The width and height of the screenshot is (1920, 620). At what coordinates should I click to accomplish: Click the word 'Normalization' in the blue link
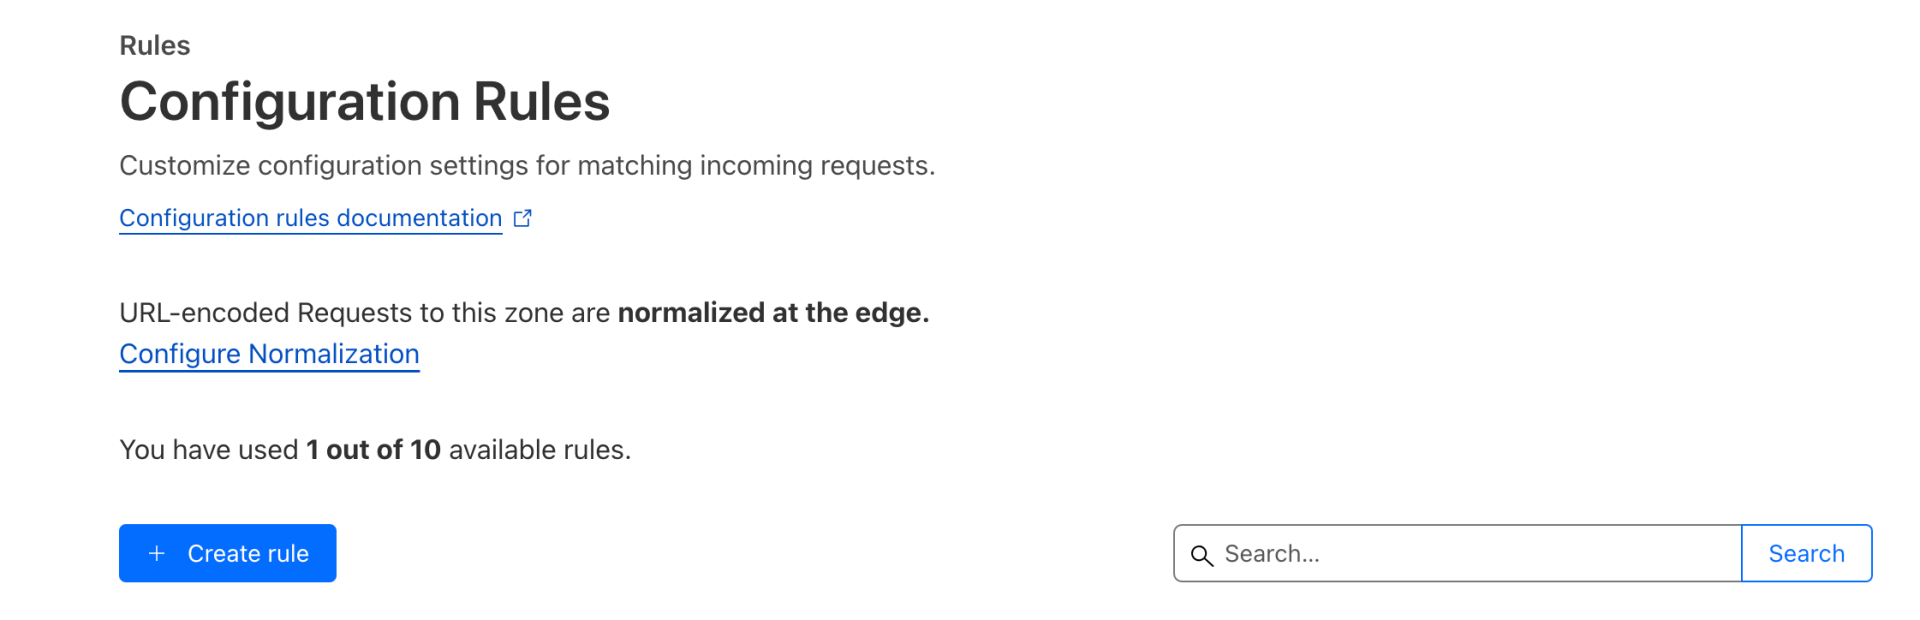[334, 354]
